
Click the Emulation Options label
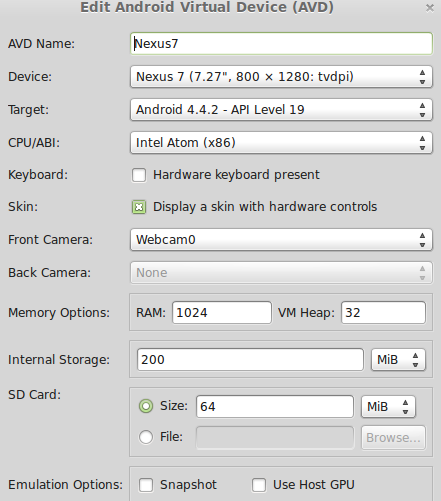[65, 485]
